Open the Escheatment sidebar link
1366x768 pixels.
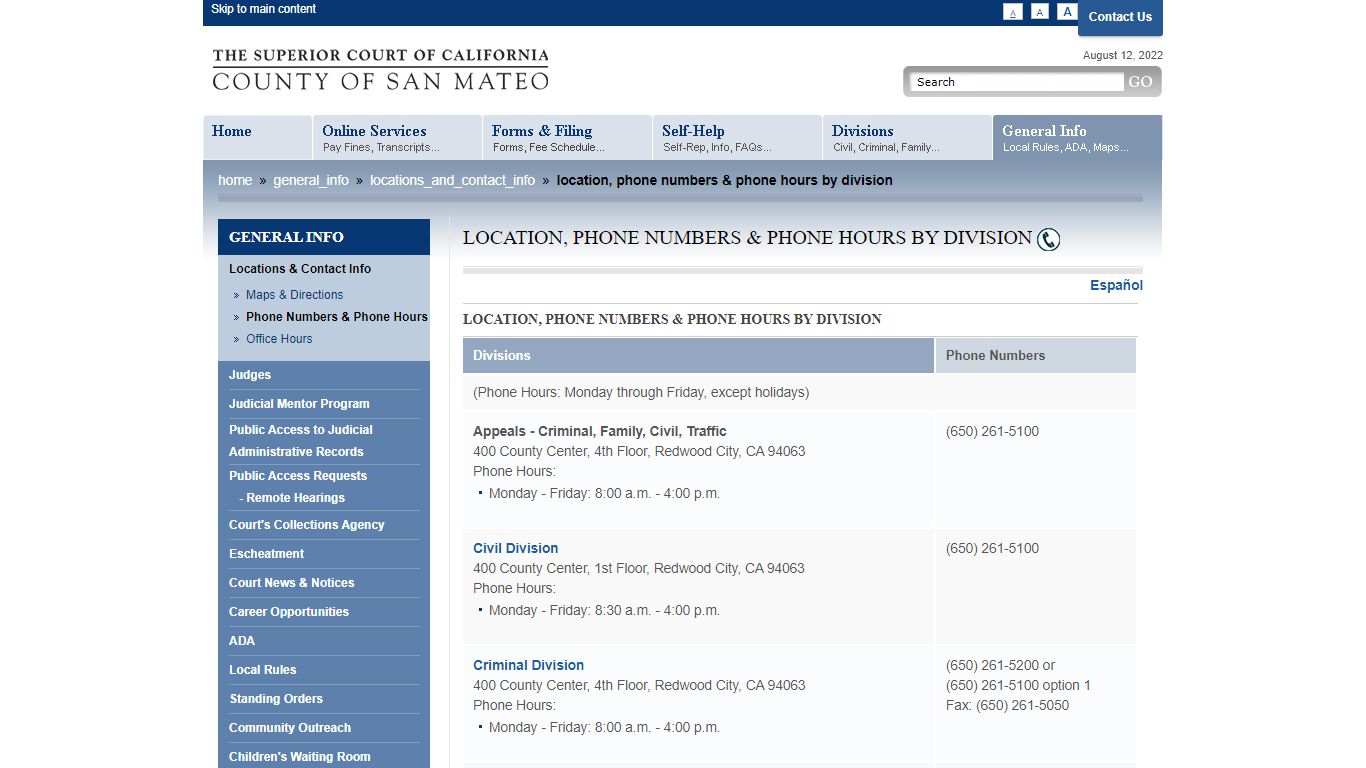click(266, 554)
